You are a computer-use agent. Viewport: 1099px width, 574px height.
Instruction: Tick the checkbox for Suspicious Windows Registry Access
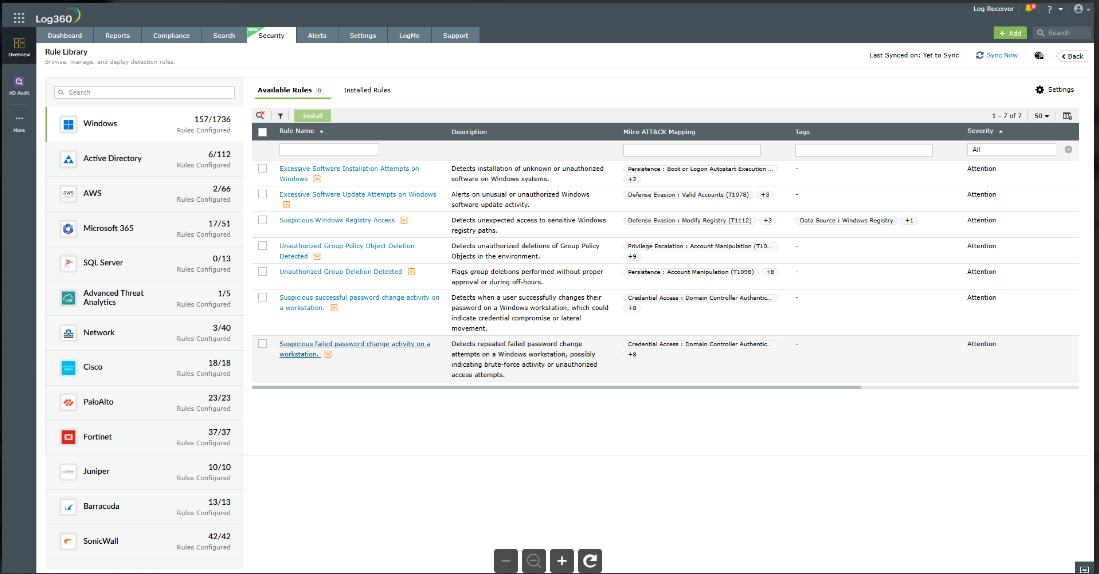pos(262,220)
